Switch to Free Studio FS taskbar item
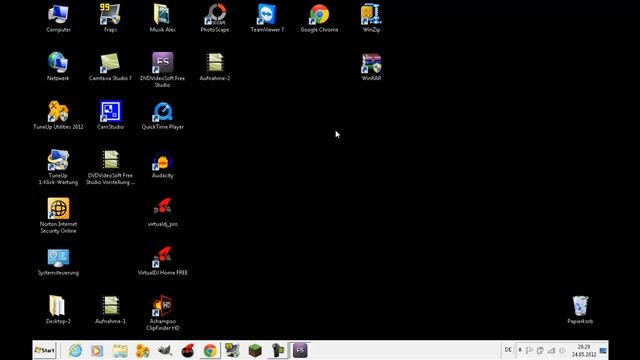Screen dimensions: 640x360 [300, 350]
